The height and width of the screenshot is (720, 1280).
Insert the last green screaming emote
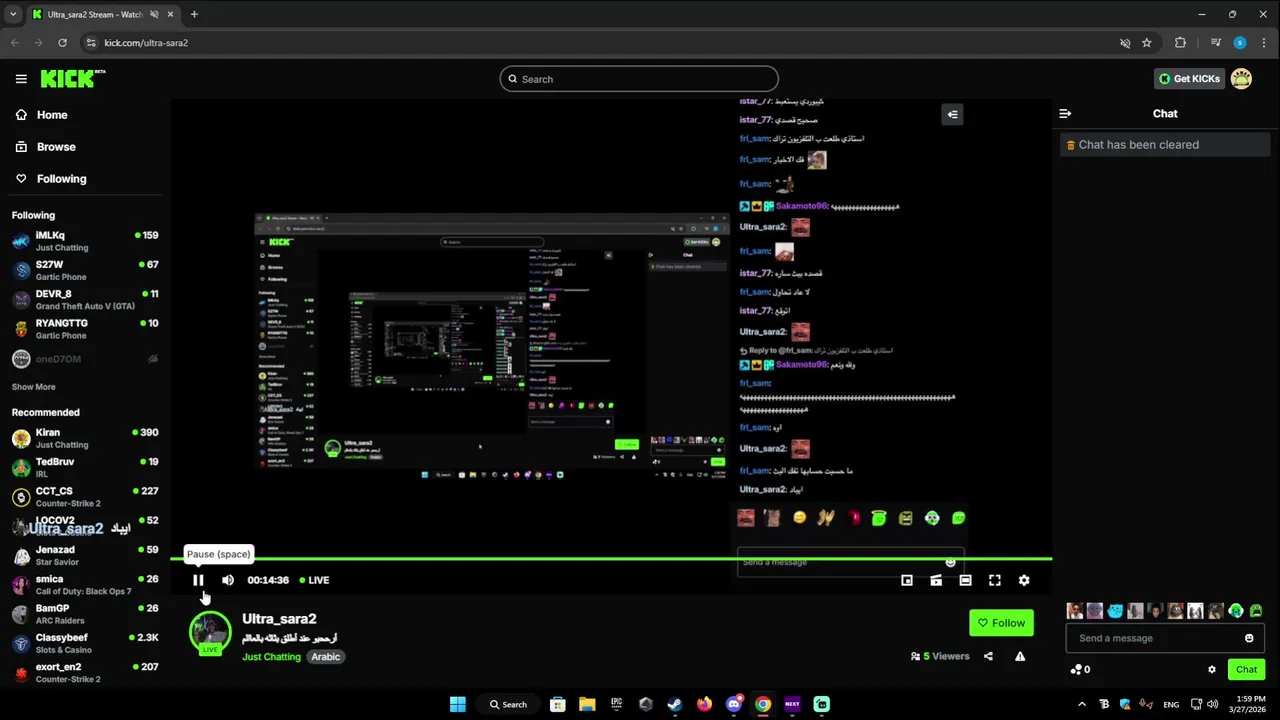pyautogui.click(x=1256, y=611)
